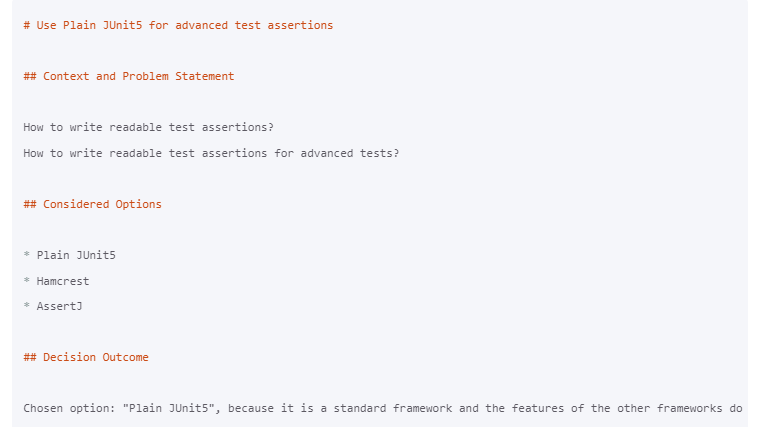Click the "AssertJ" bullet list item
This screenshot has height=427, width=768.
coord(59,306)
